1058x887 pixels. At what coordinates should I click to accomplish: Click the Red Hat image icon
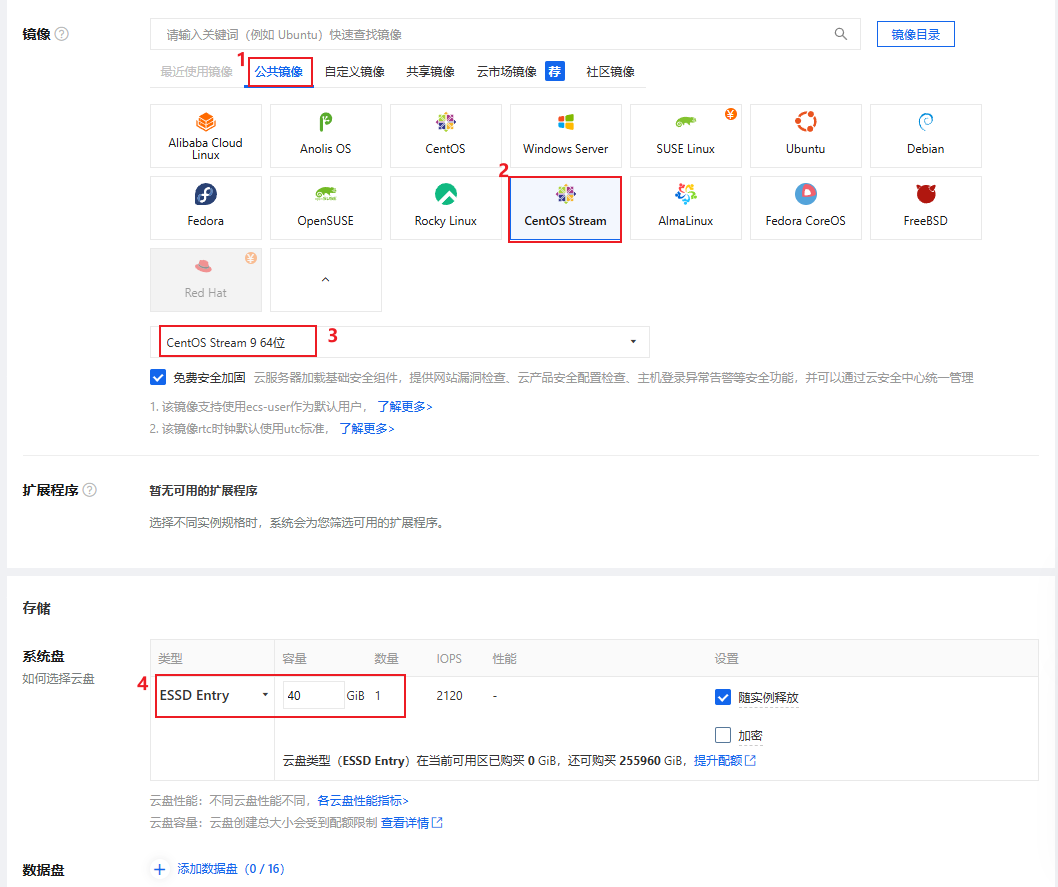coord(204,266)
